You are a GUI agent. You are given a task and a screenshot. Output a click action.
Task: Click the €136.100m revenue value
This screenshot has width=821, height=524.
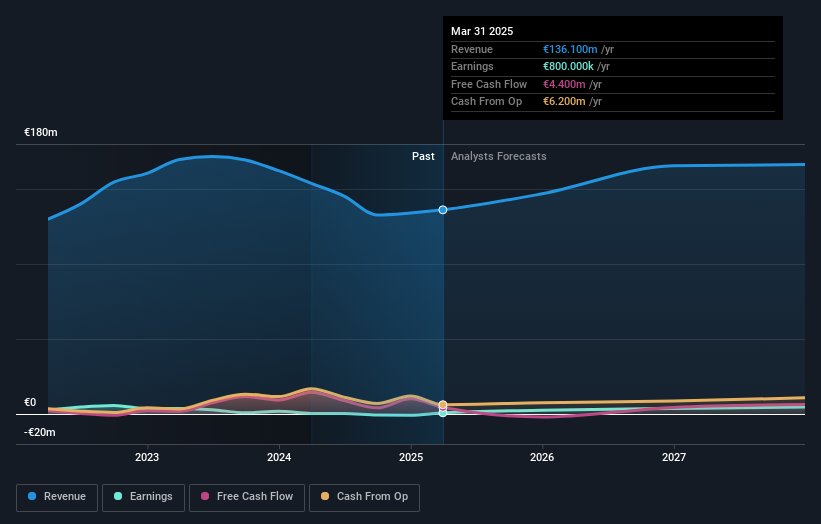click(x=570, y=49)
